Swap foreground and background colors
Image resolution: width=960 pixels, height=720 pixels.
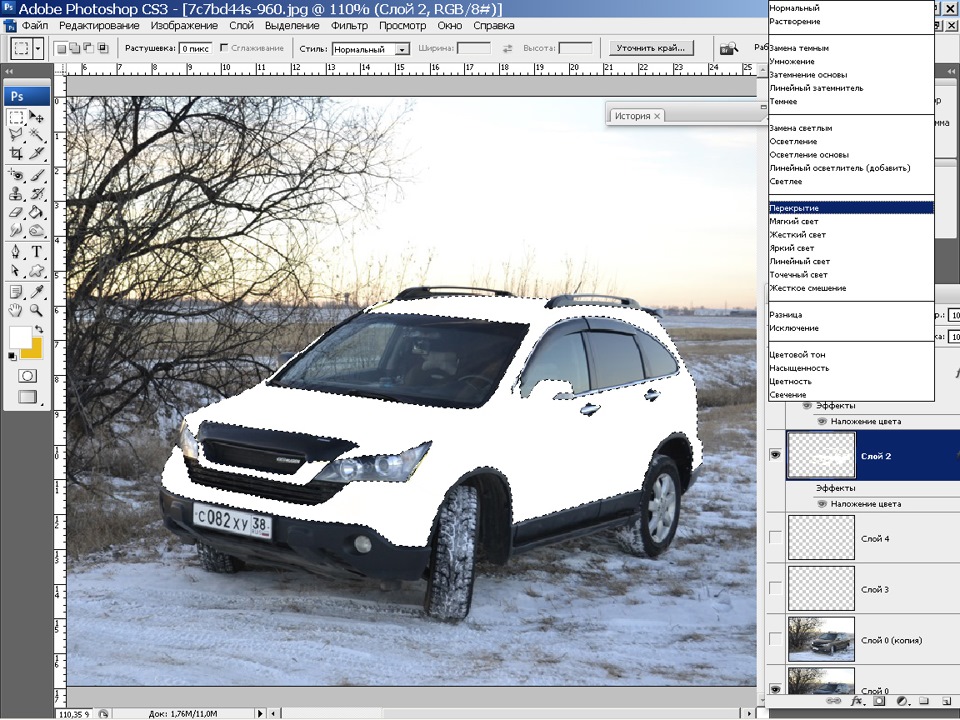[39, 329]
